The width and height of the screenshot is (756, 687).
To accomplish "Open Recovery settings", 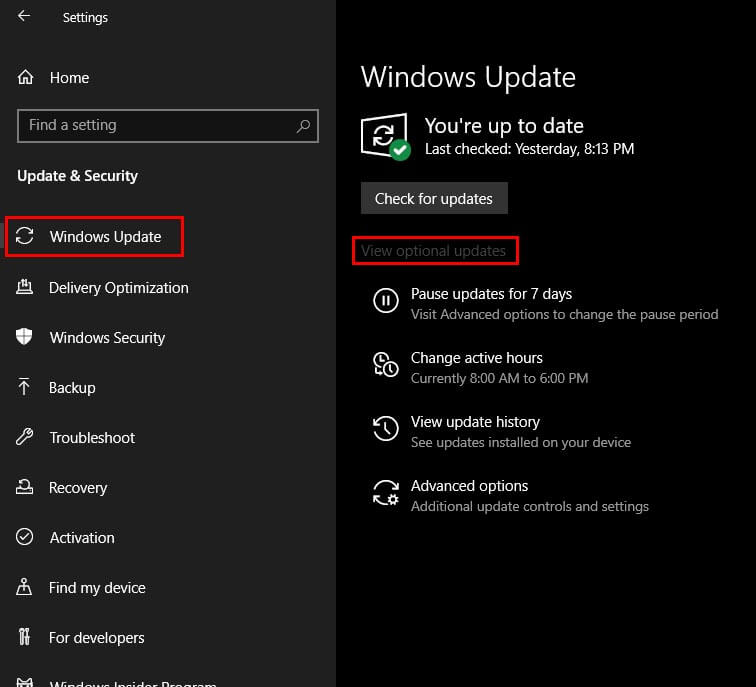I will tap(78, 488).
